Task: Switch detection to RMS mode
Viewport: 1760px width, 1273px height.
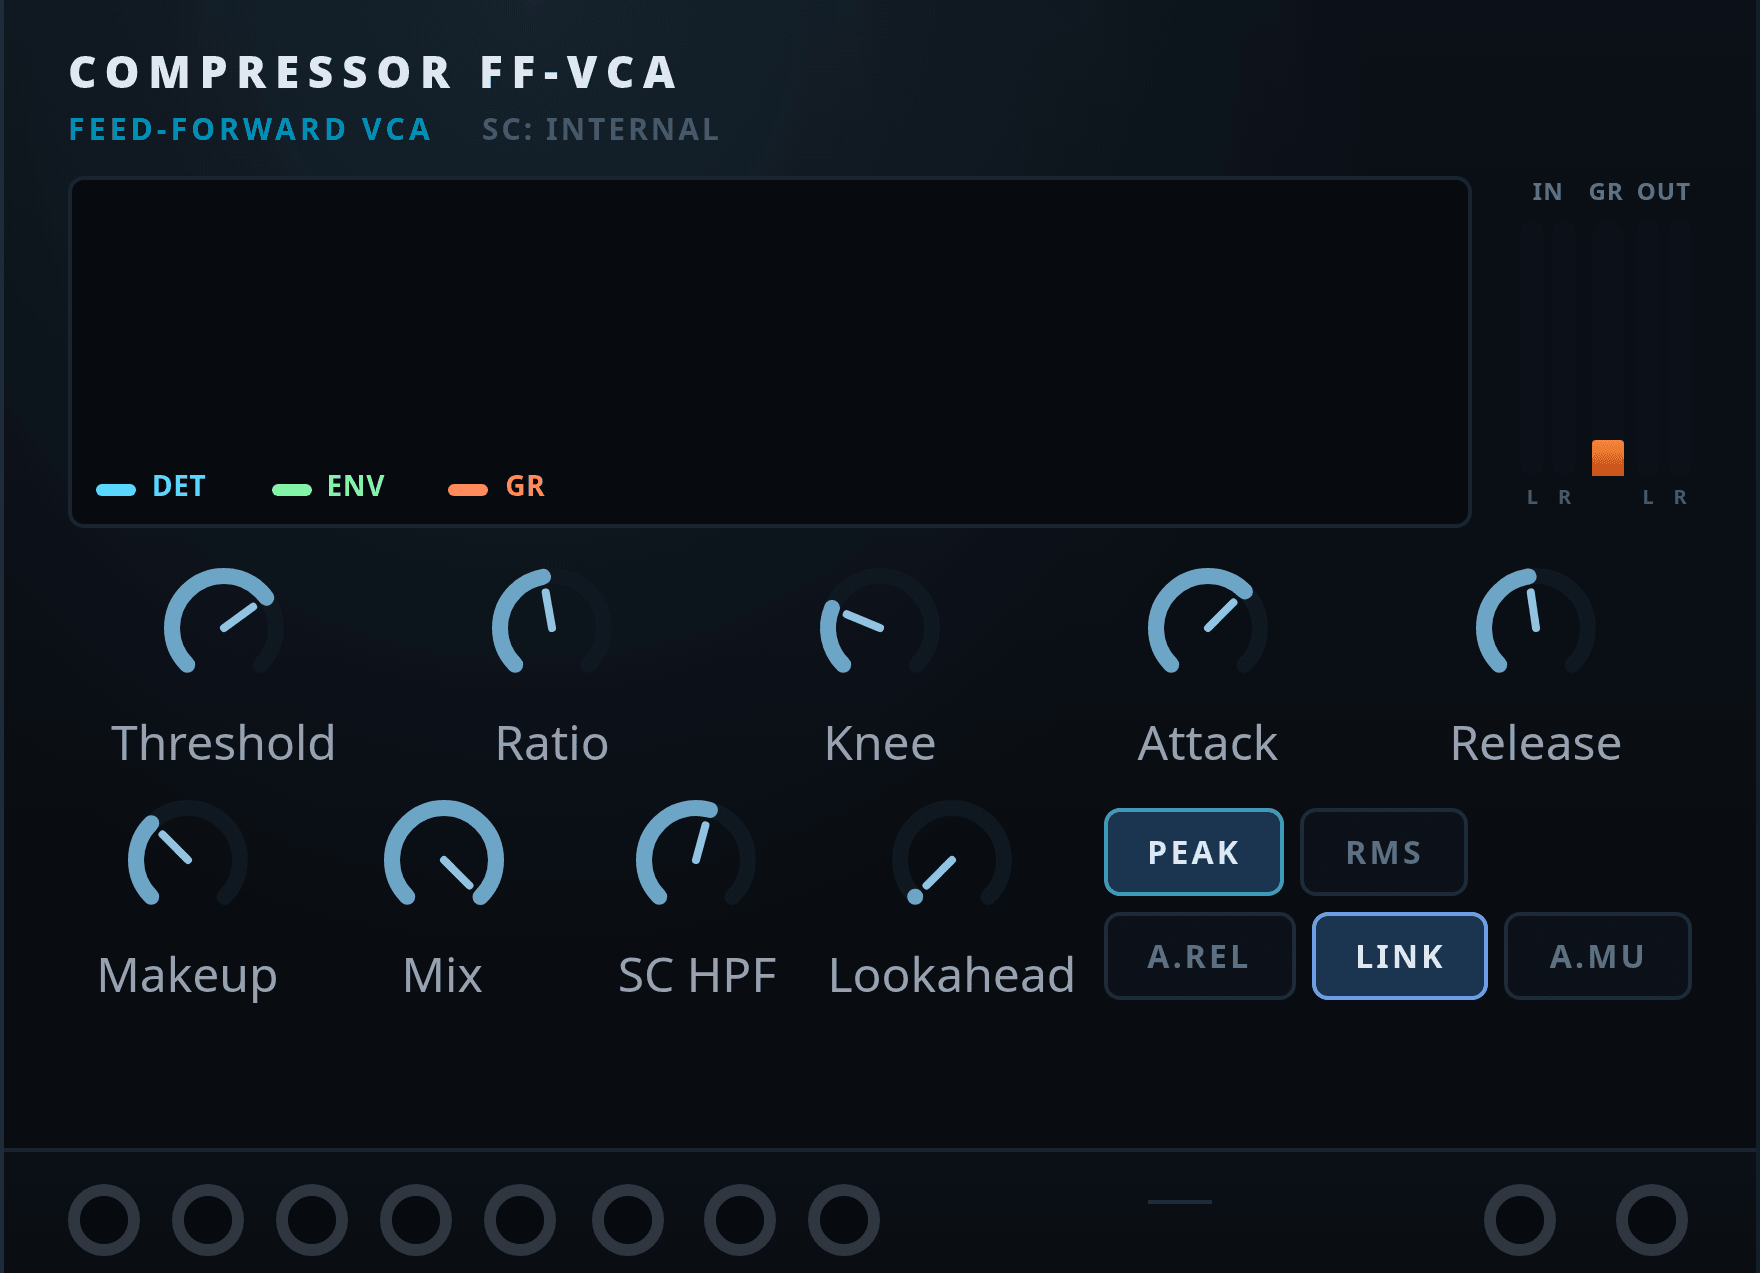Action: (x=1383, y=852)
